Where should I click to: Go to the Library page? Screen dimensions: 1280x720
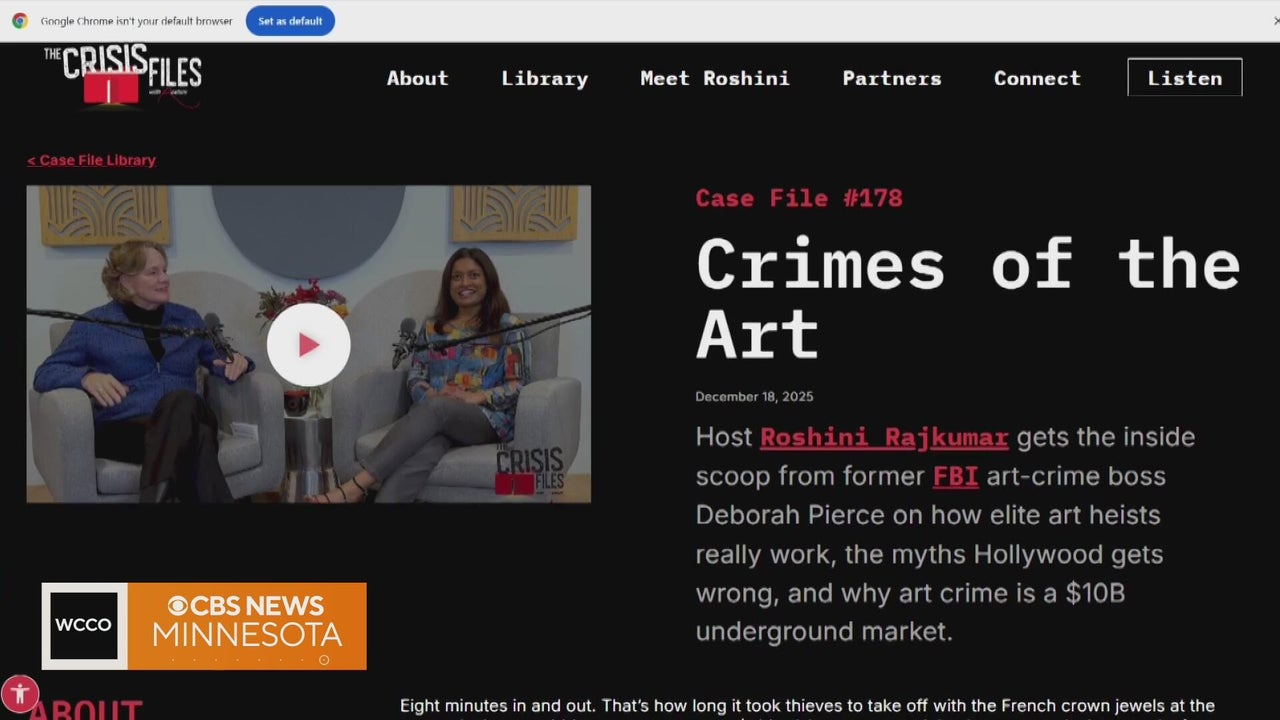click(544, 78)
